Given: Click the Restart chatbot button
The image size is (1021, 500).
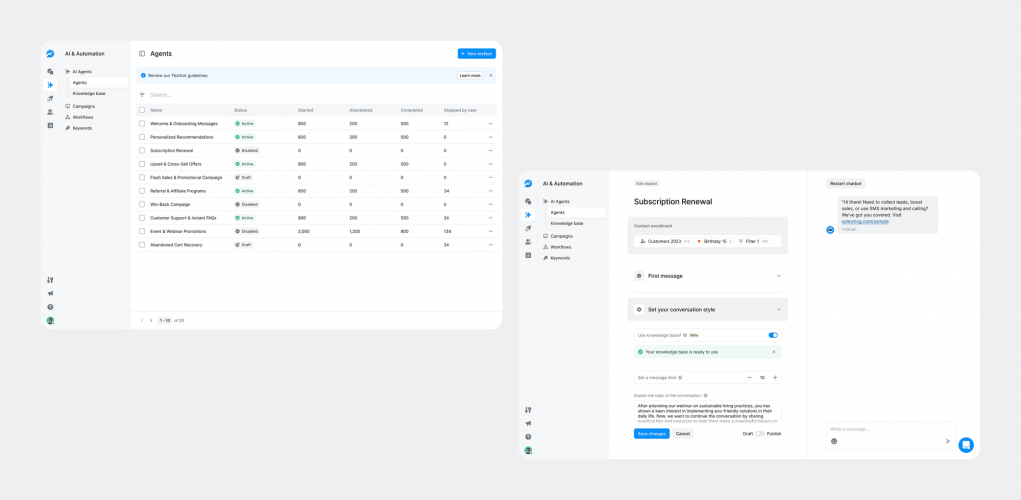Looking at the screenshot, I should point(846,184).
